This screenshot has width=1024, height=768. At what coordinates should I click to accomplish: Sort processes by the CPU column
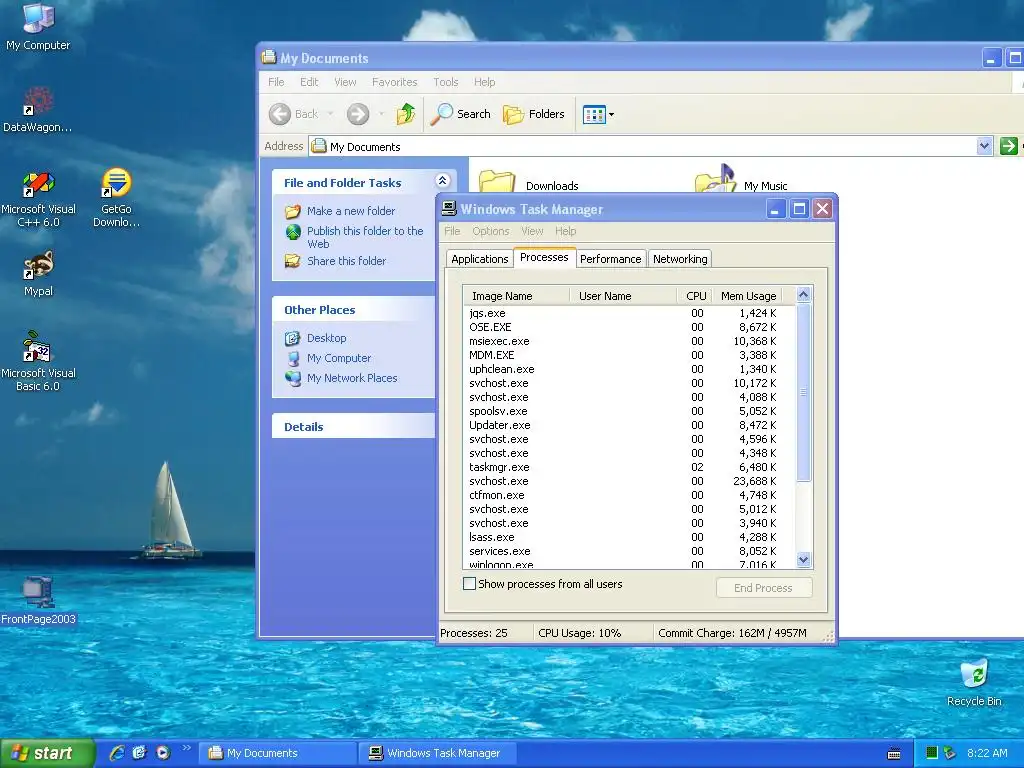click(694, 296)
